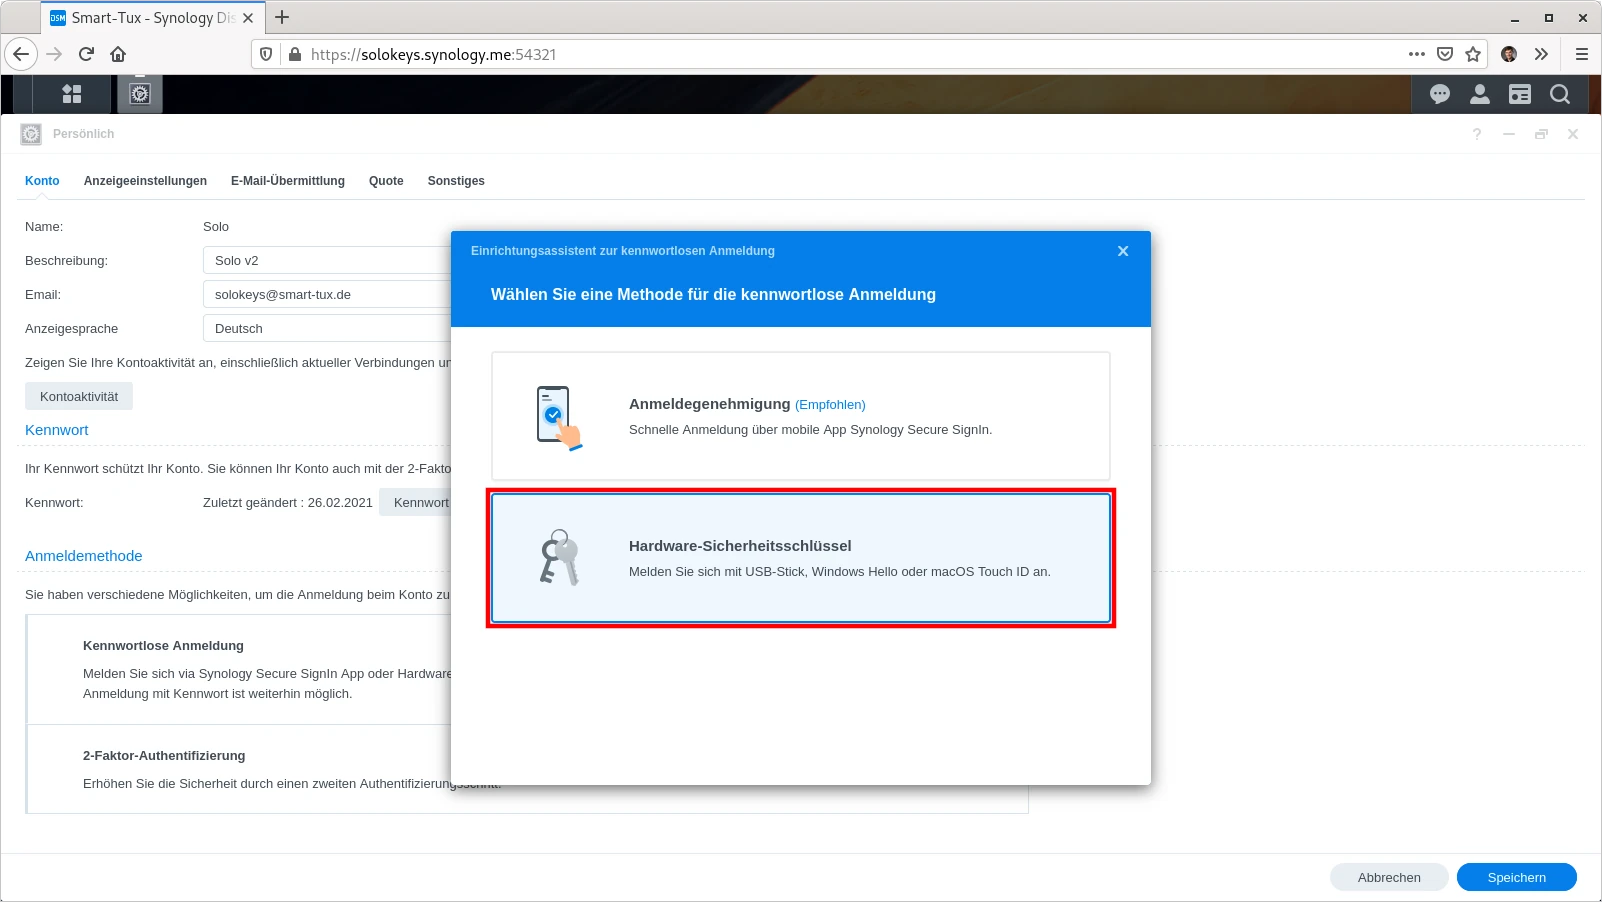Click the Speichern button

(1516, 877)
